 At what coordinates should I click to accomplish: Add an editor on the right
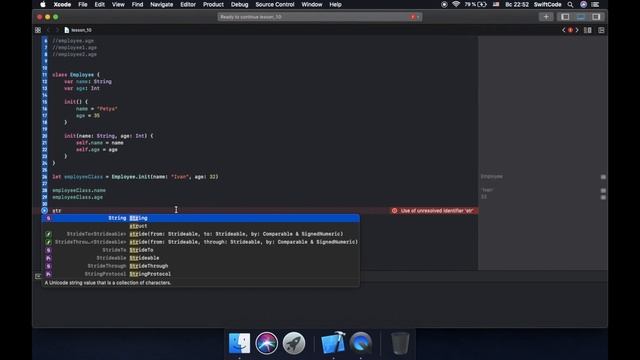click(x=601, y=30)
